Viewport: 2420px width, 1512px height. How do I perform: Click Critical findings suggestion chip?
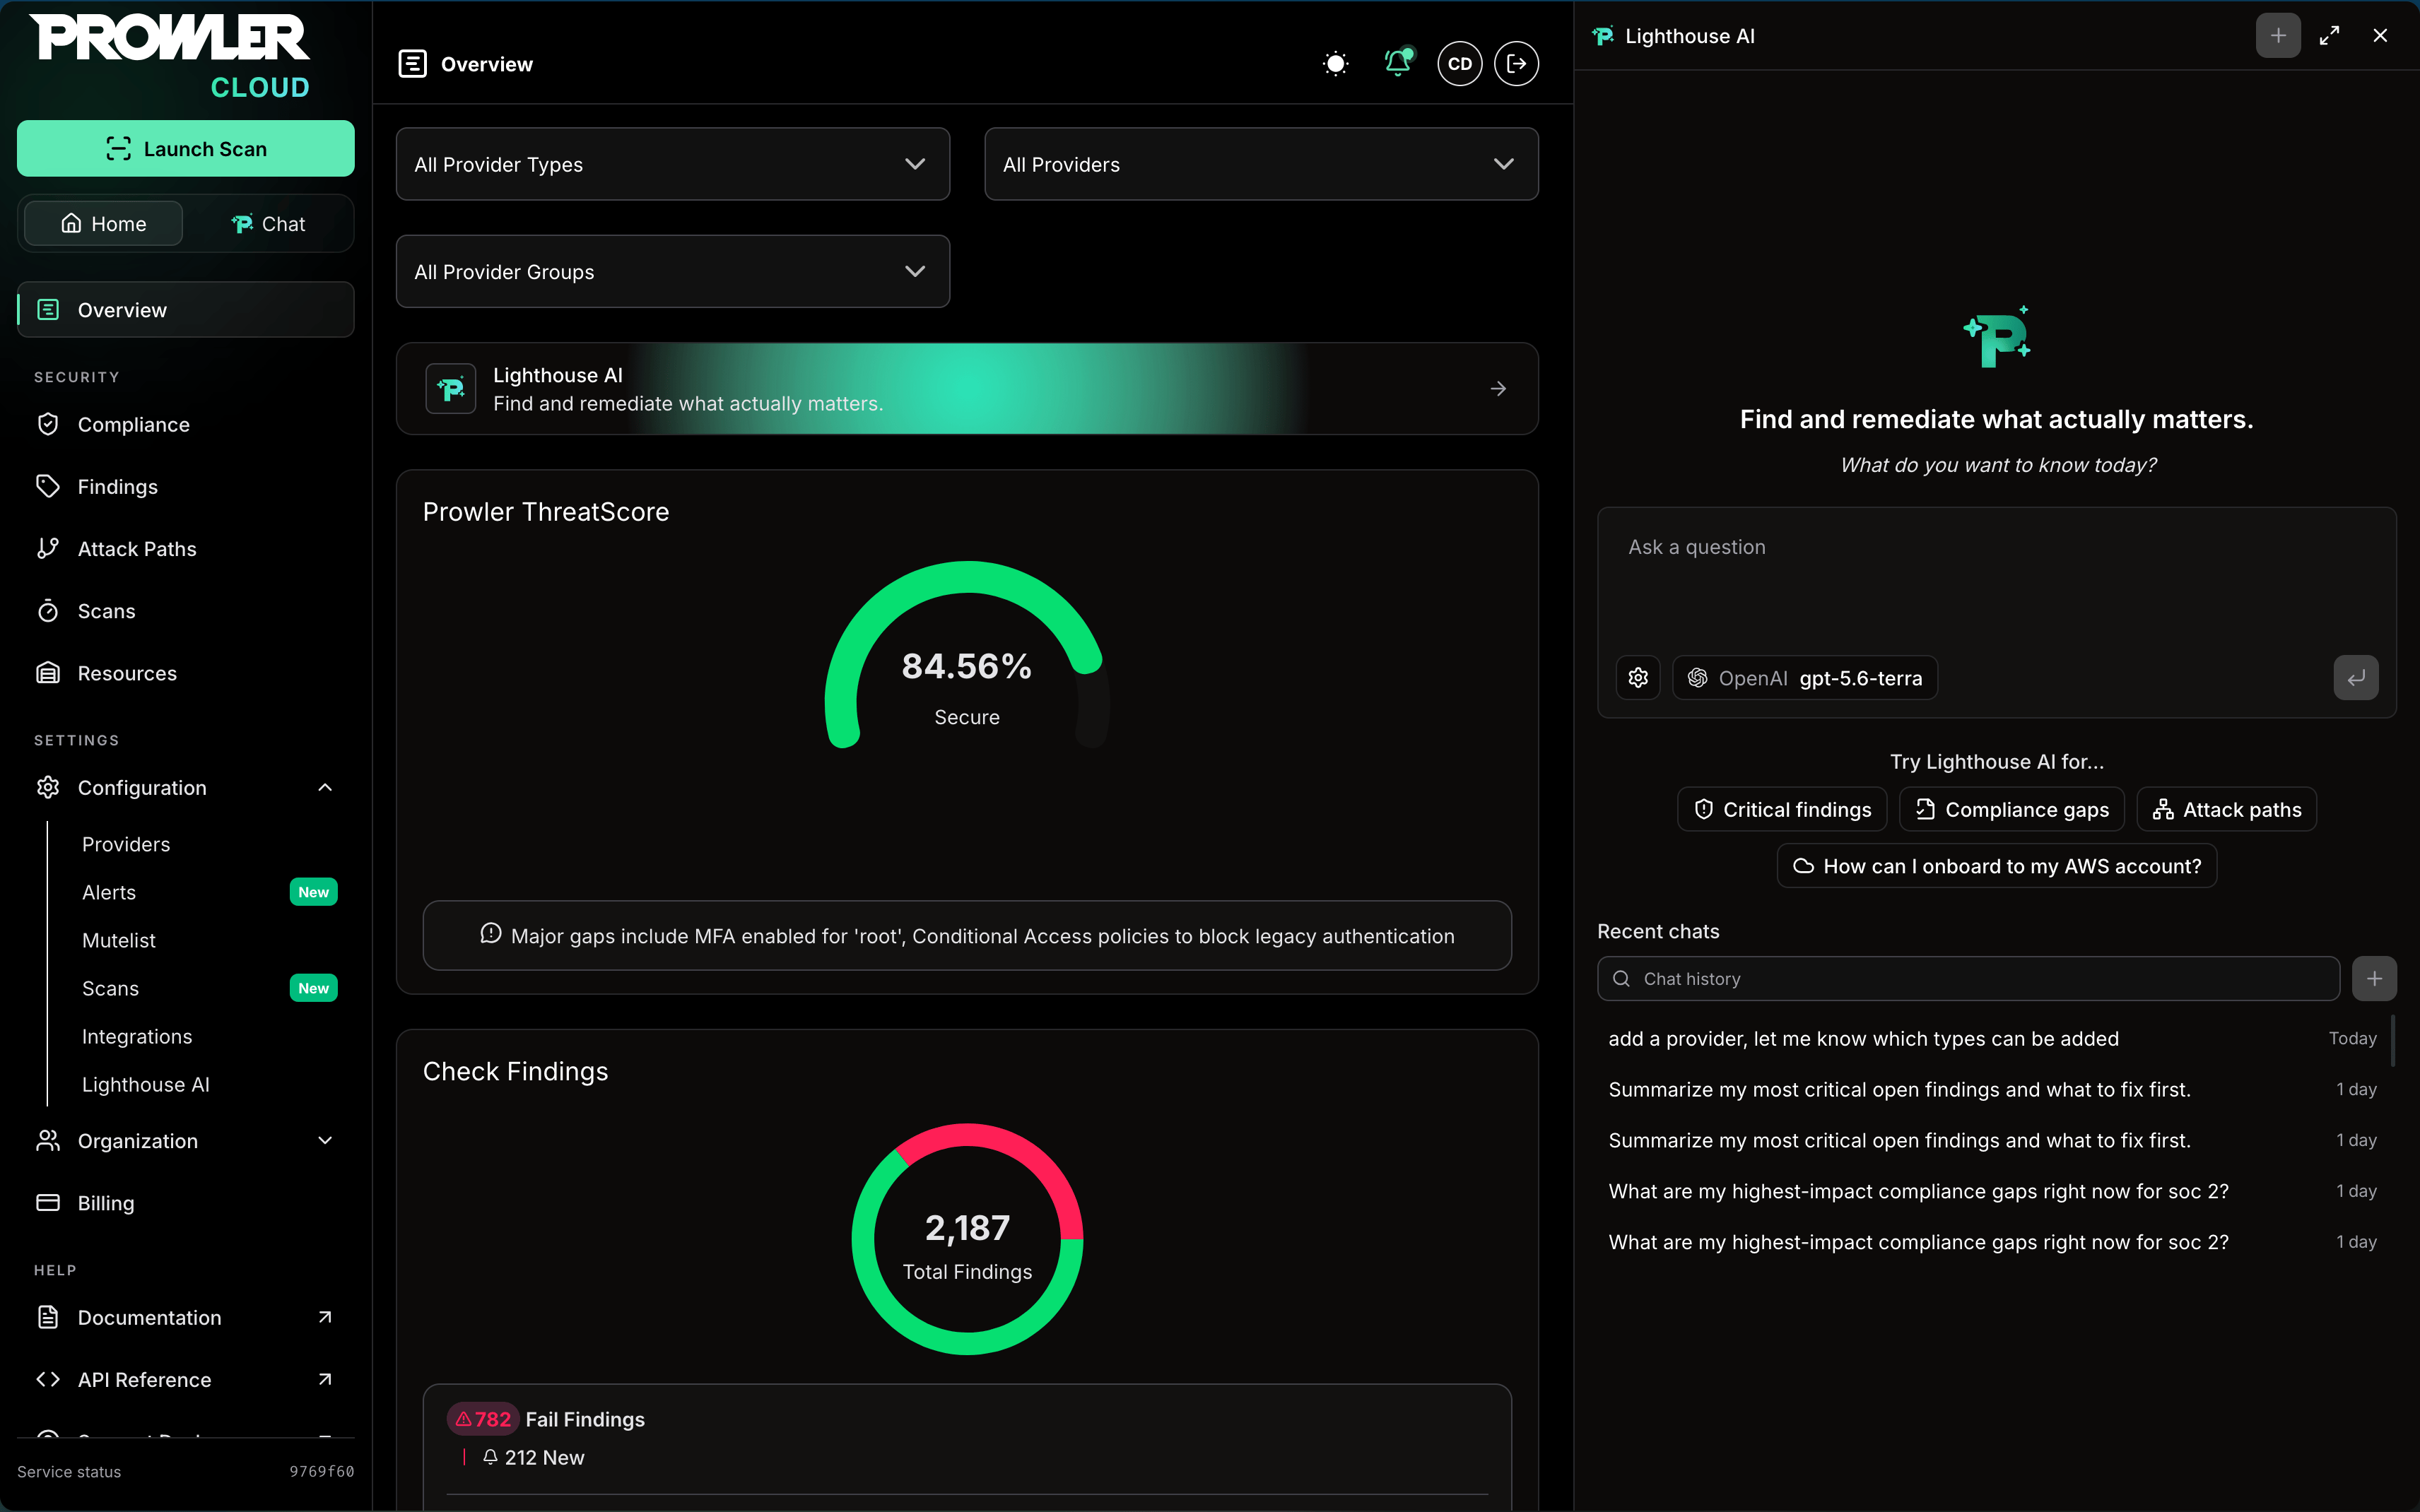[x=1782, y=810]
